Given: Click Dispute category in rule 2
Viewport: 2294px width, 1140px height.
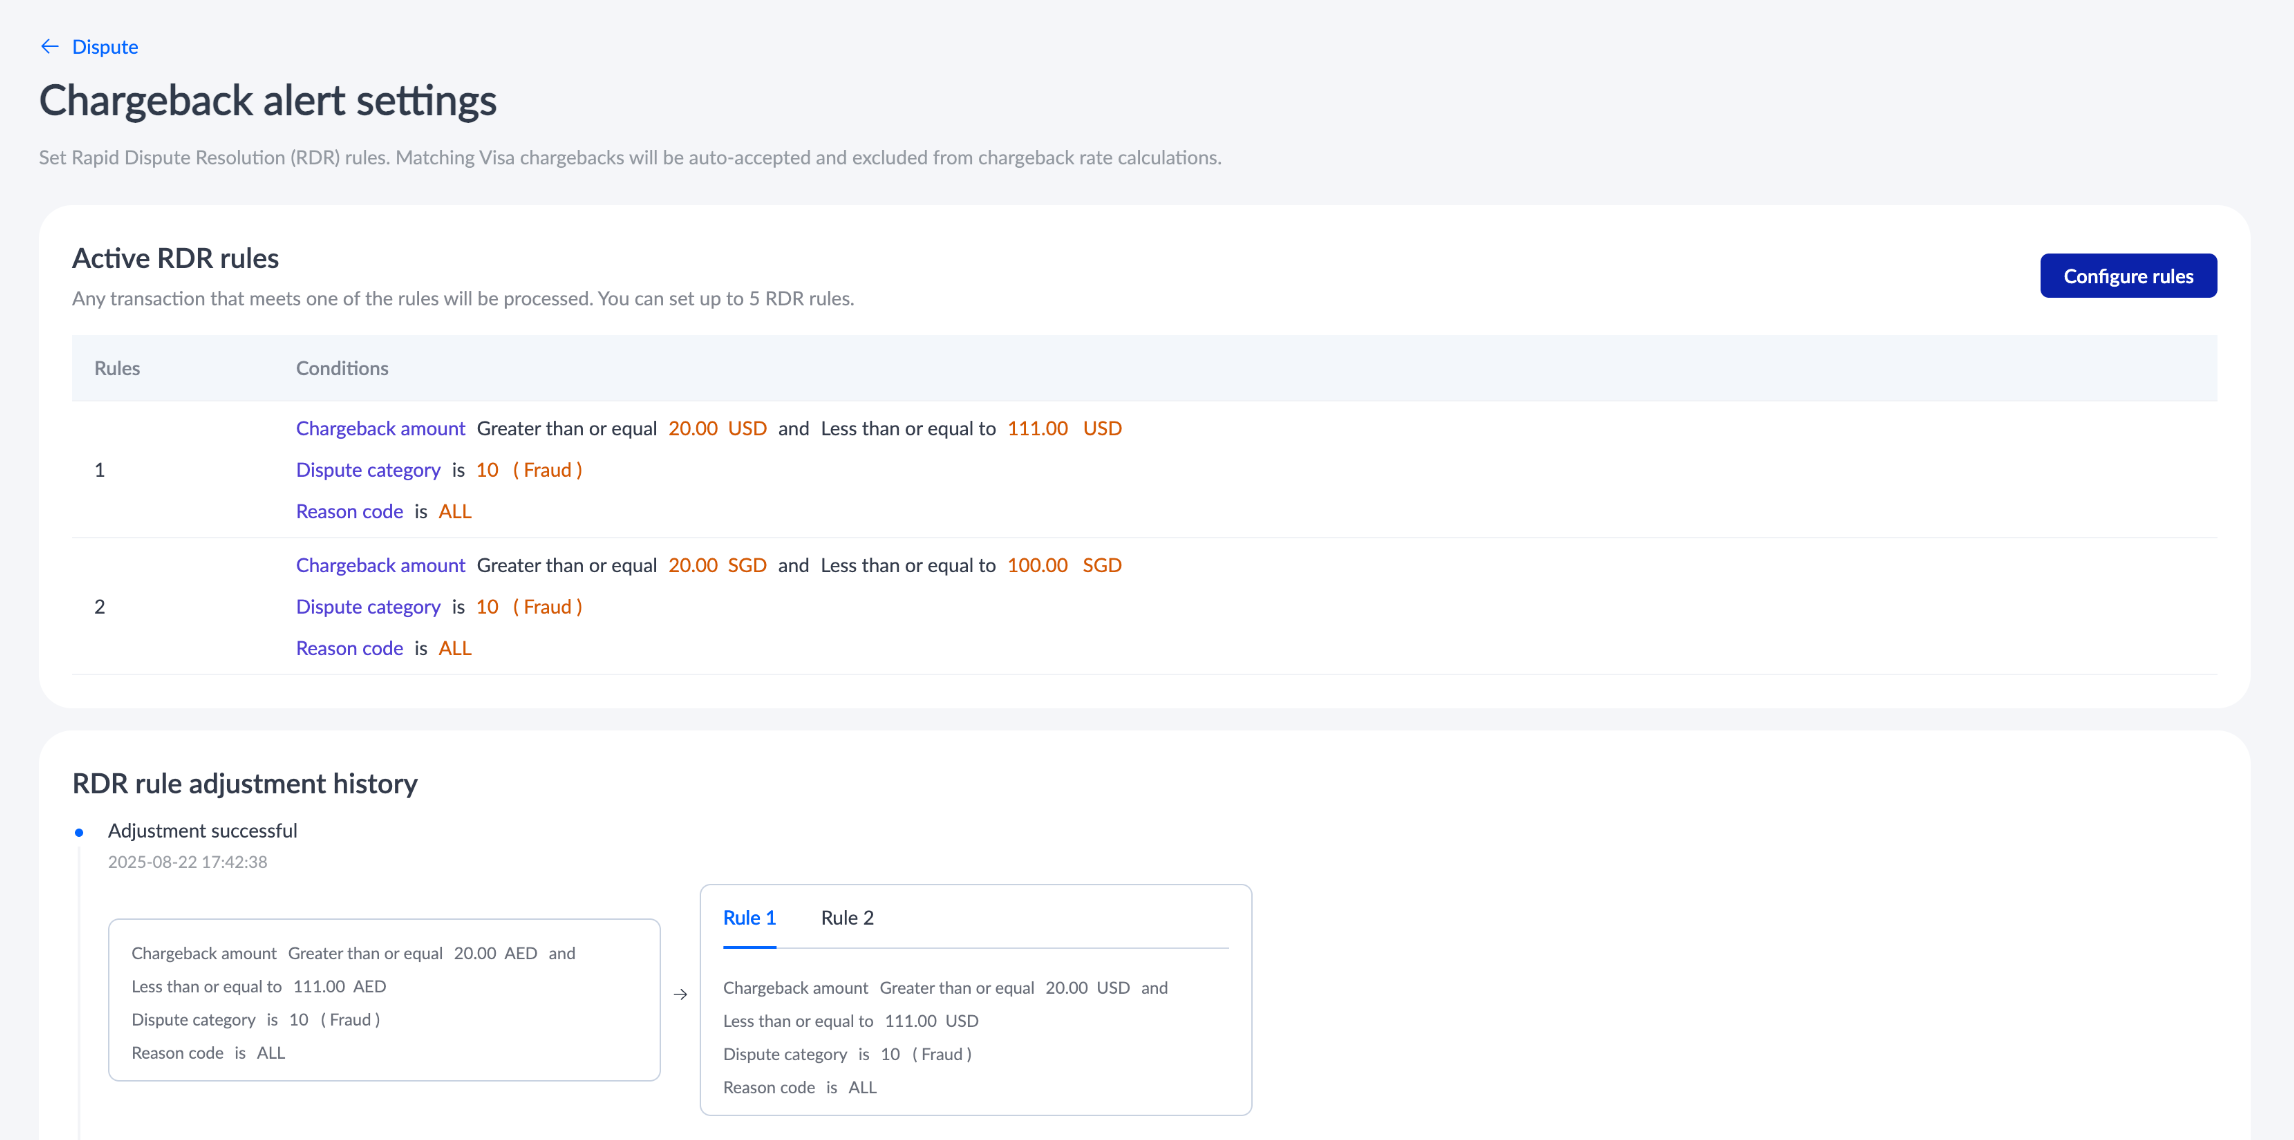Looking at the screenshot, I should tap(368, 607).
